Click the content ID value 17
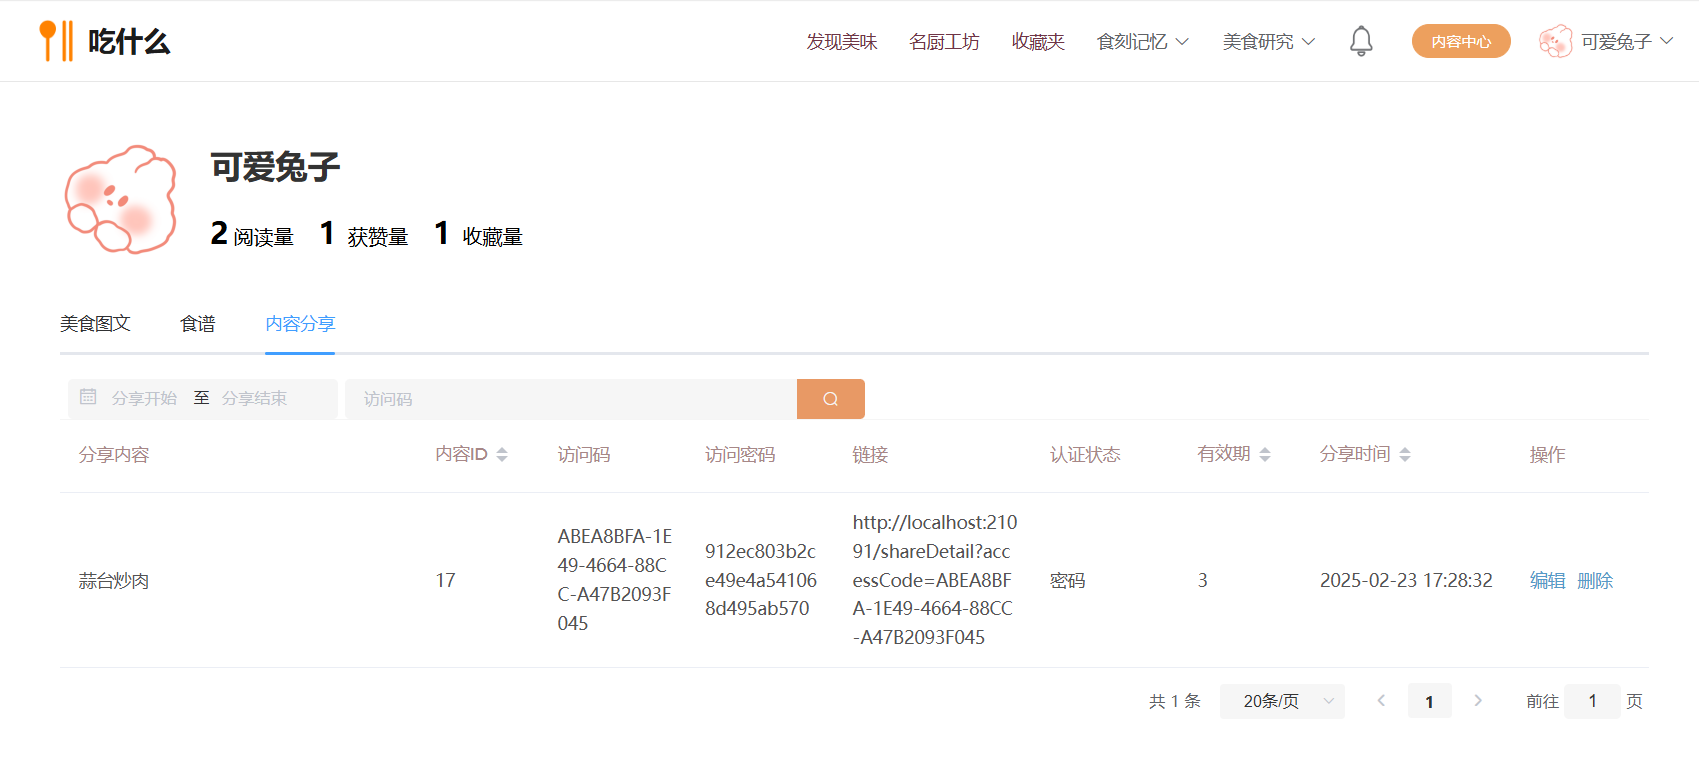1699x777 pixels. (445, 580)
